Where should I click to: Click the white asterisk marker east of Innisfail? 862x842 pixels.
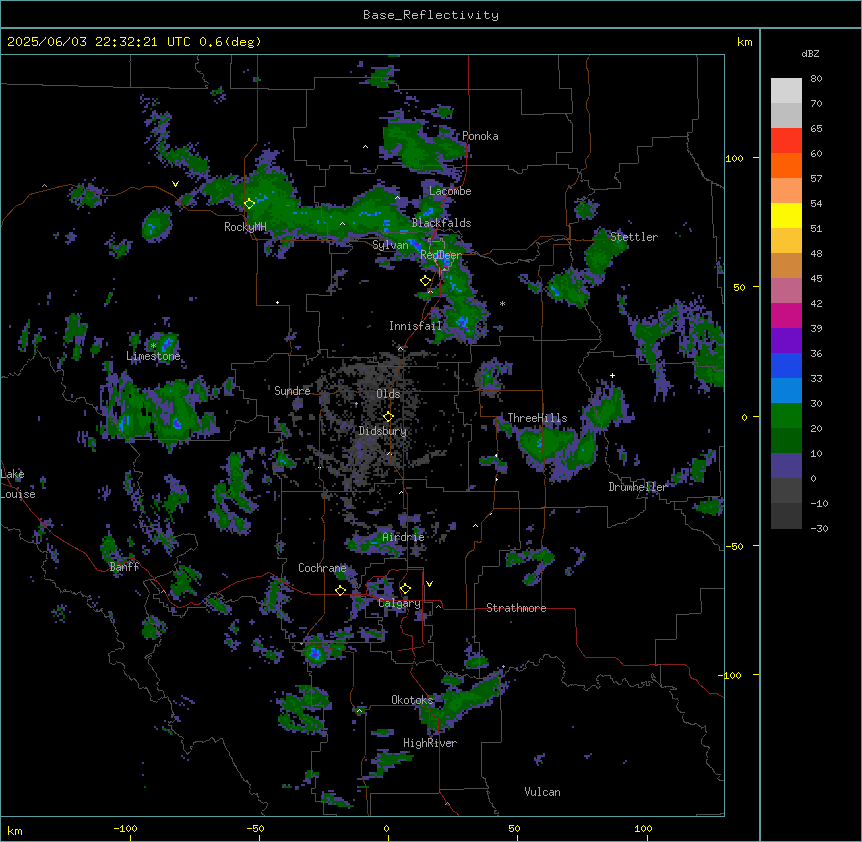click(502, 303)
